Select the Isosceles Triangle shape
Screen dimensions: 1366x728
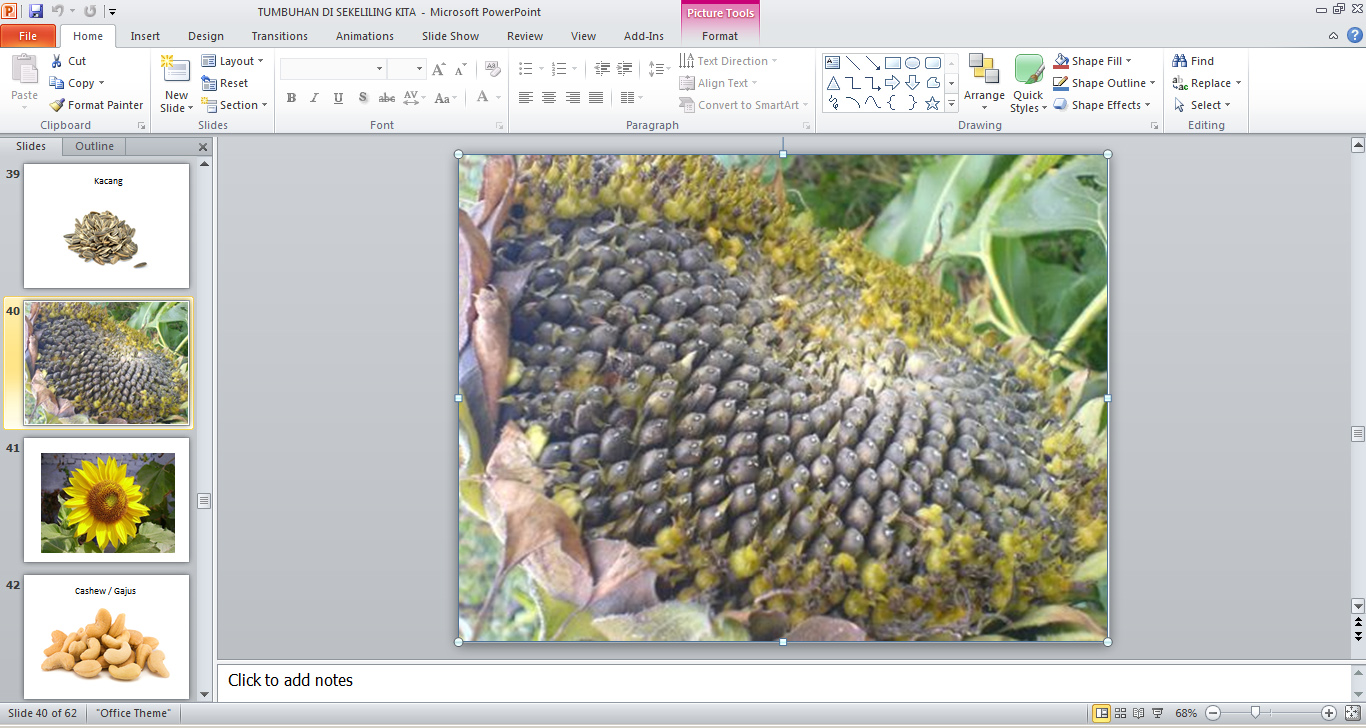833,83
